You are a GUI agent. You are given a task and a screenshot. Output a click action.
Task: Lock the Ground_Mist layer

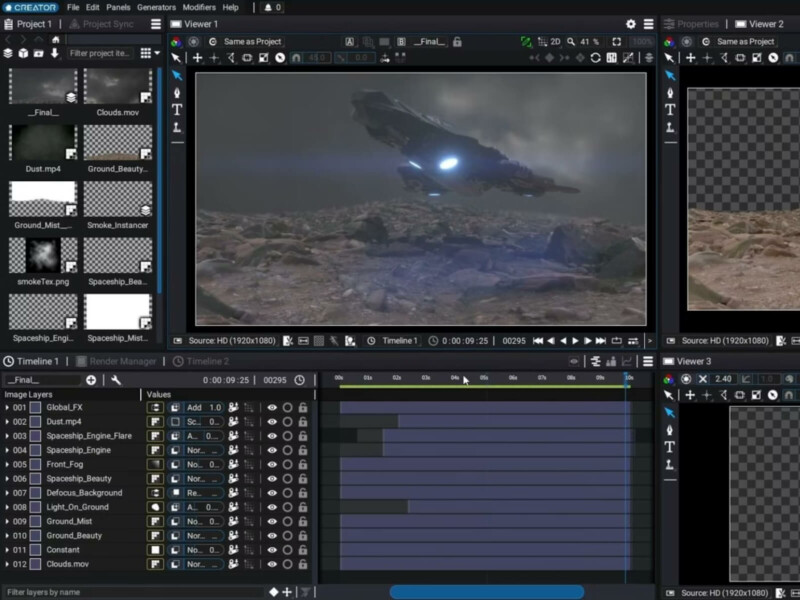(303, 521)
